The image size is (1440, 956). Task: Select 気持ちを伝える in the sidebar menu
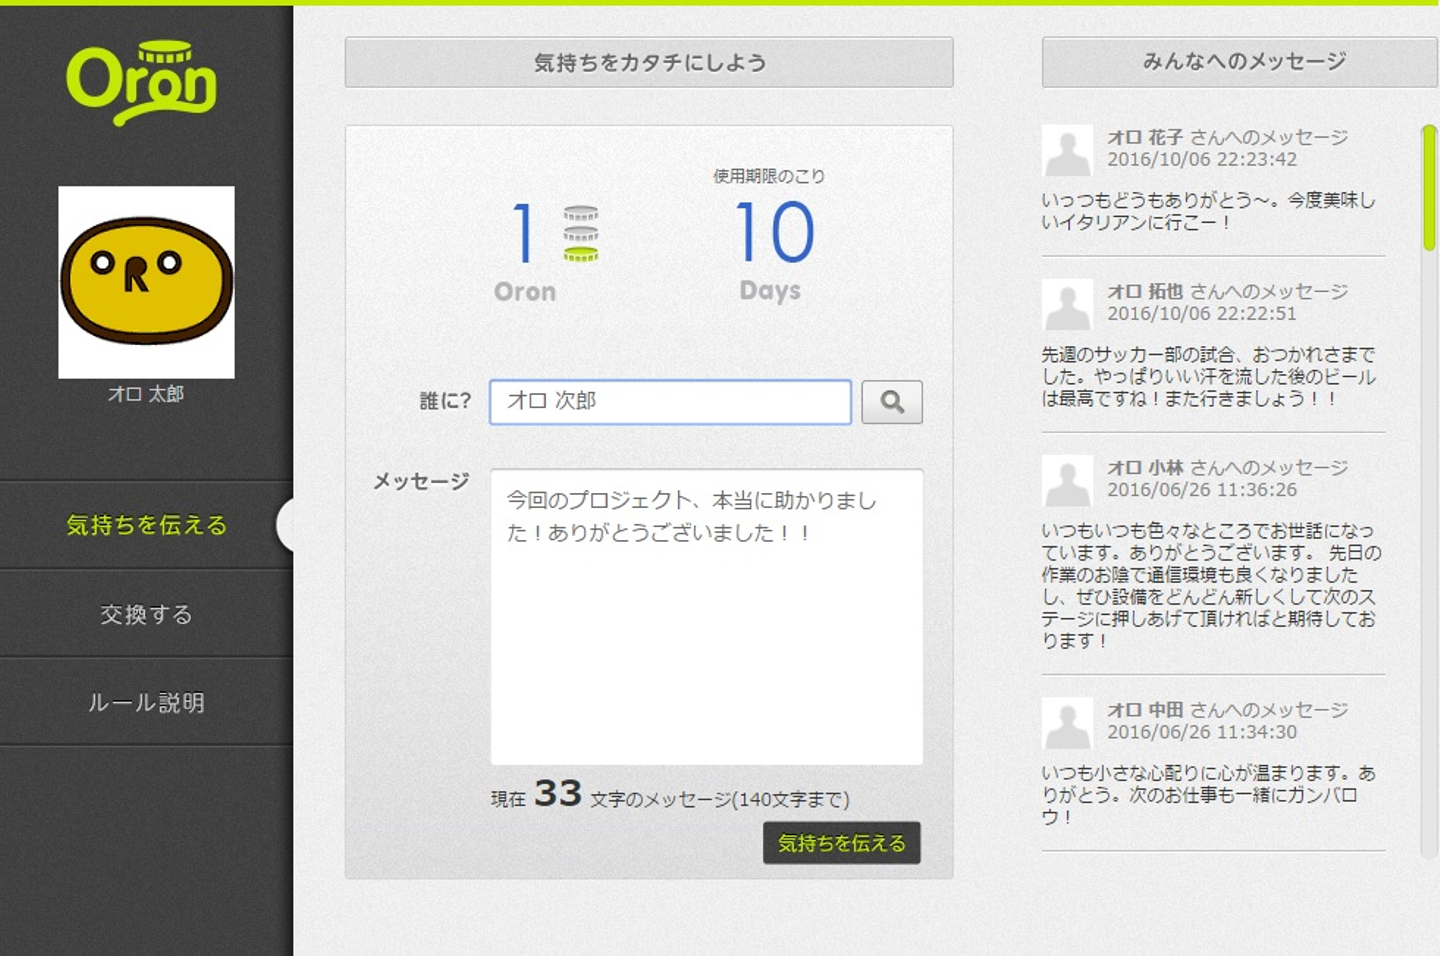coord(146,525)
